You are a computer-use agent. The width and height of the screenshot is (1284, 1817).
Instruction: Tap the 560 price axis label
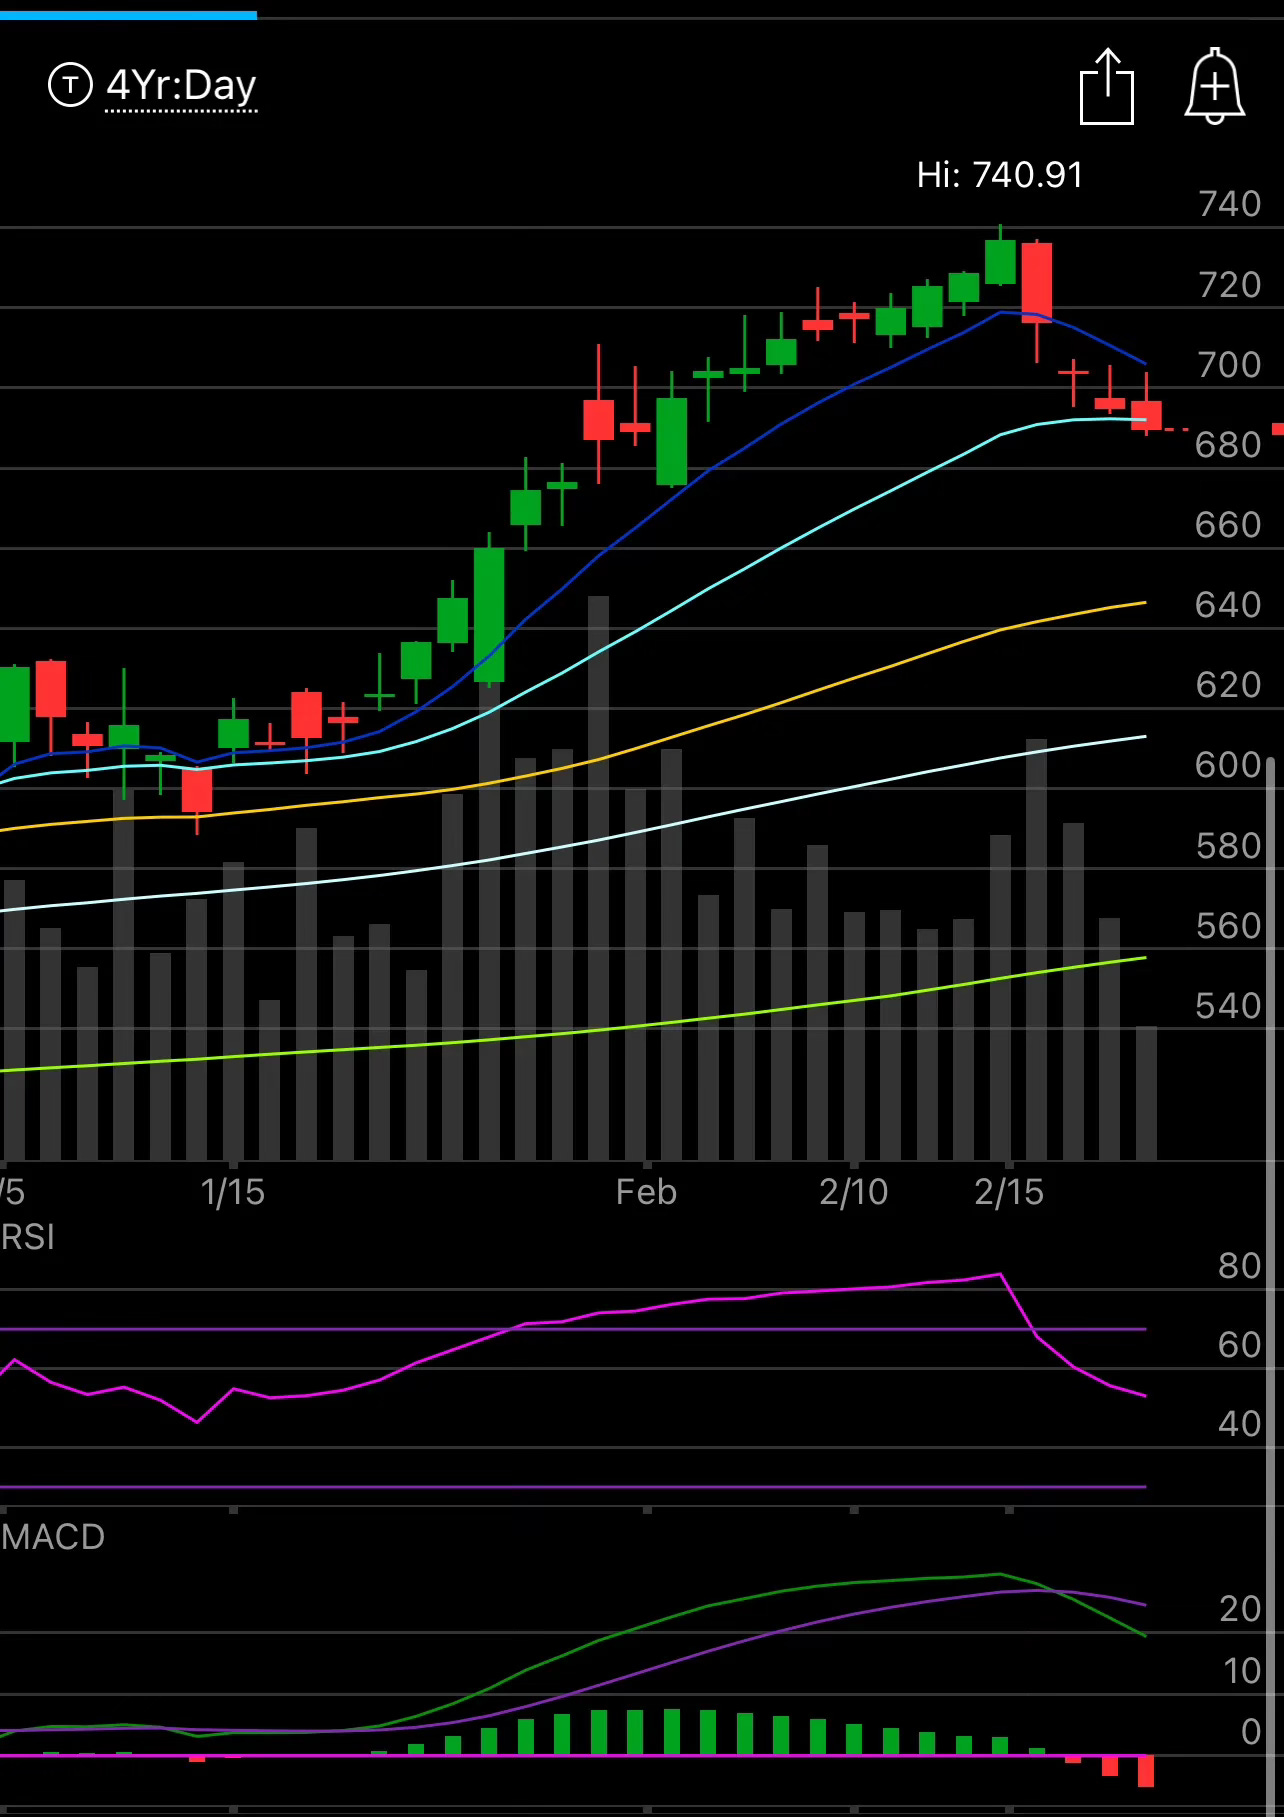click(1229, 926)
